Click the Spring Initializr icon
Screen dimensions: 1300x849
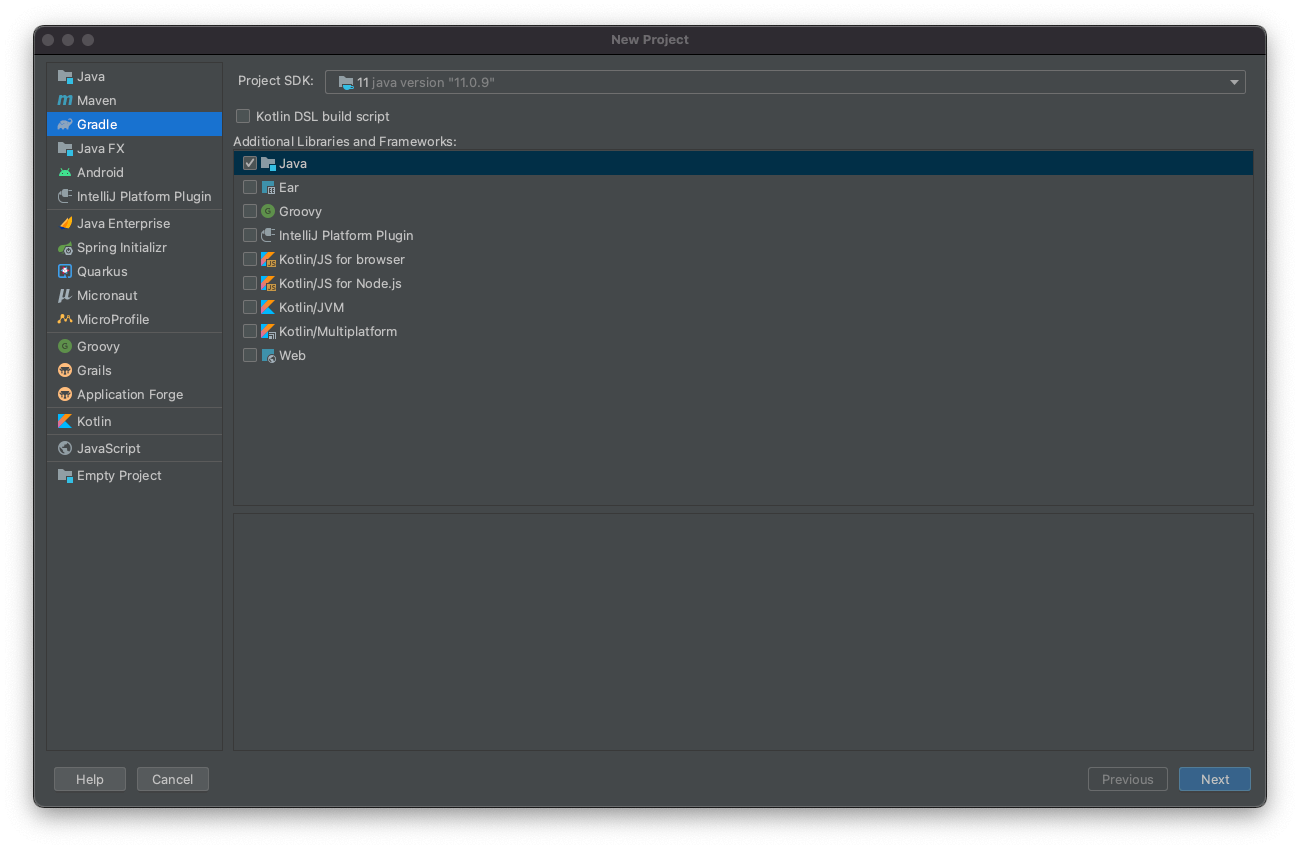pyautogui.click(x=65, y=247)
